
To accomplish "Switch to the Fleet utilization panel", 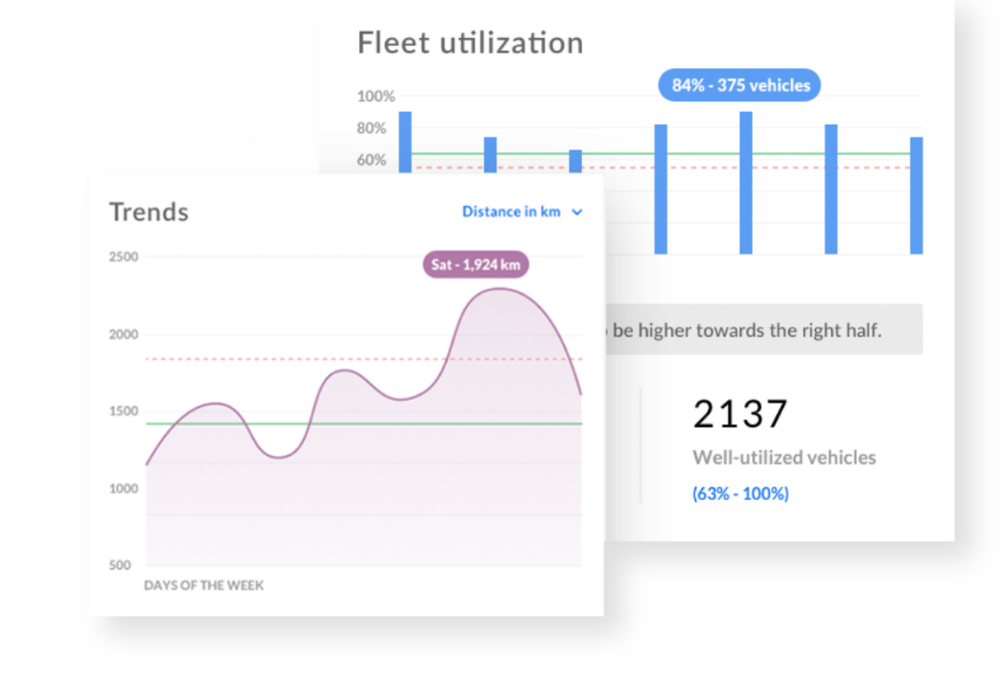I will (470, 43).
